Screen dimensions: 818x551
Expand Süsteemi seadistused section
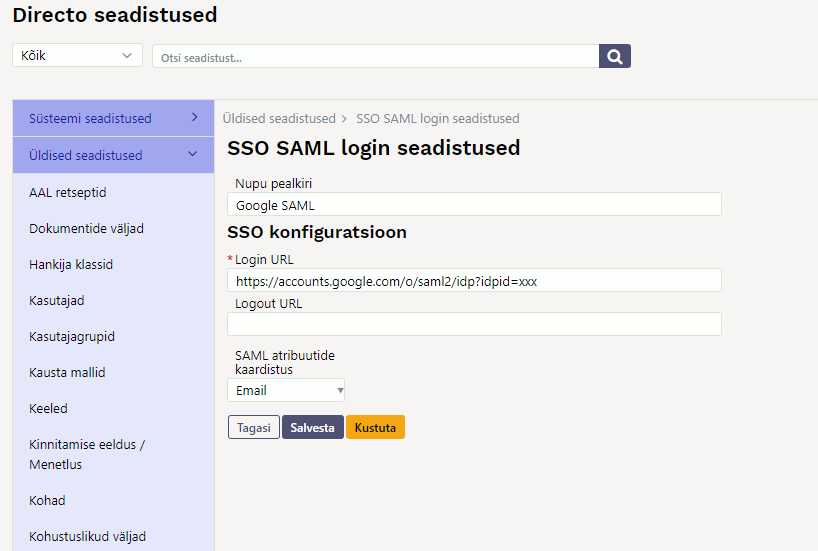tap(113, 119)
